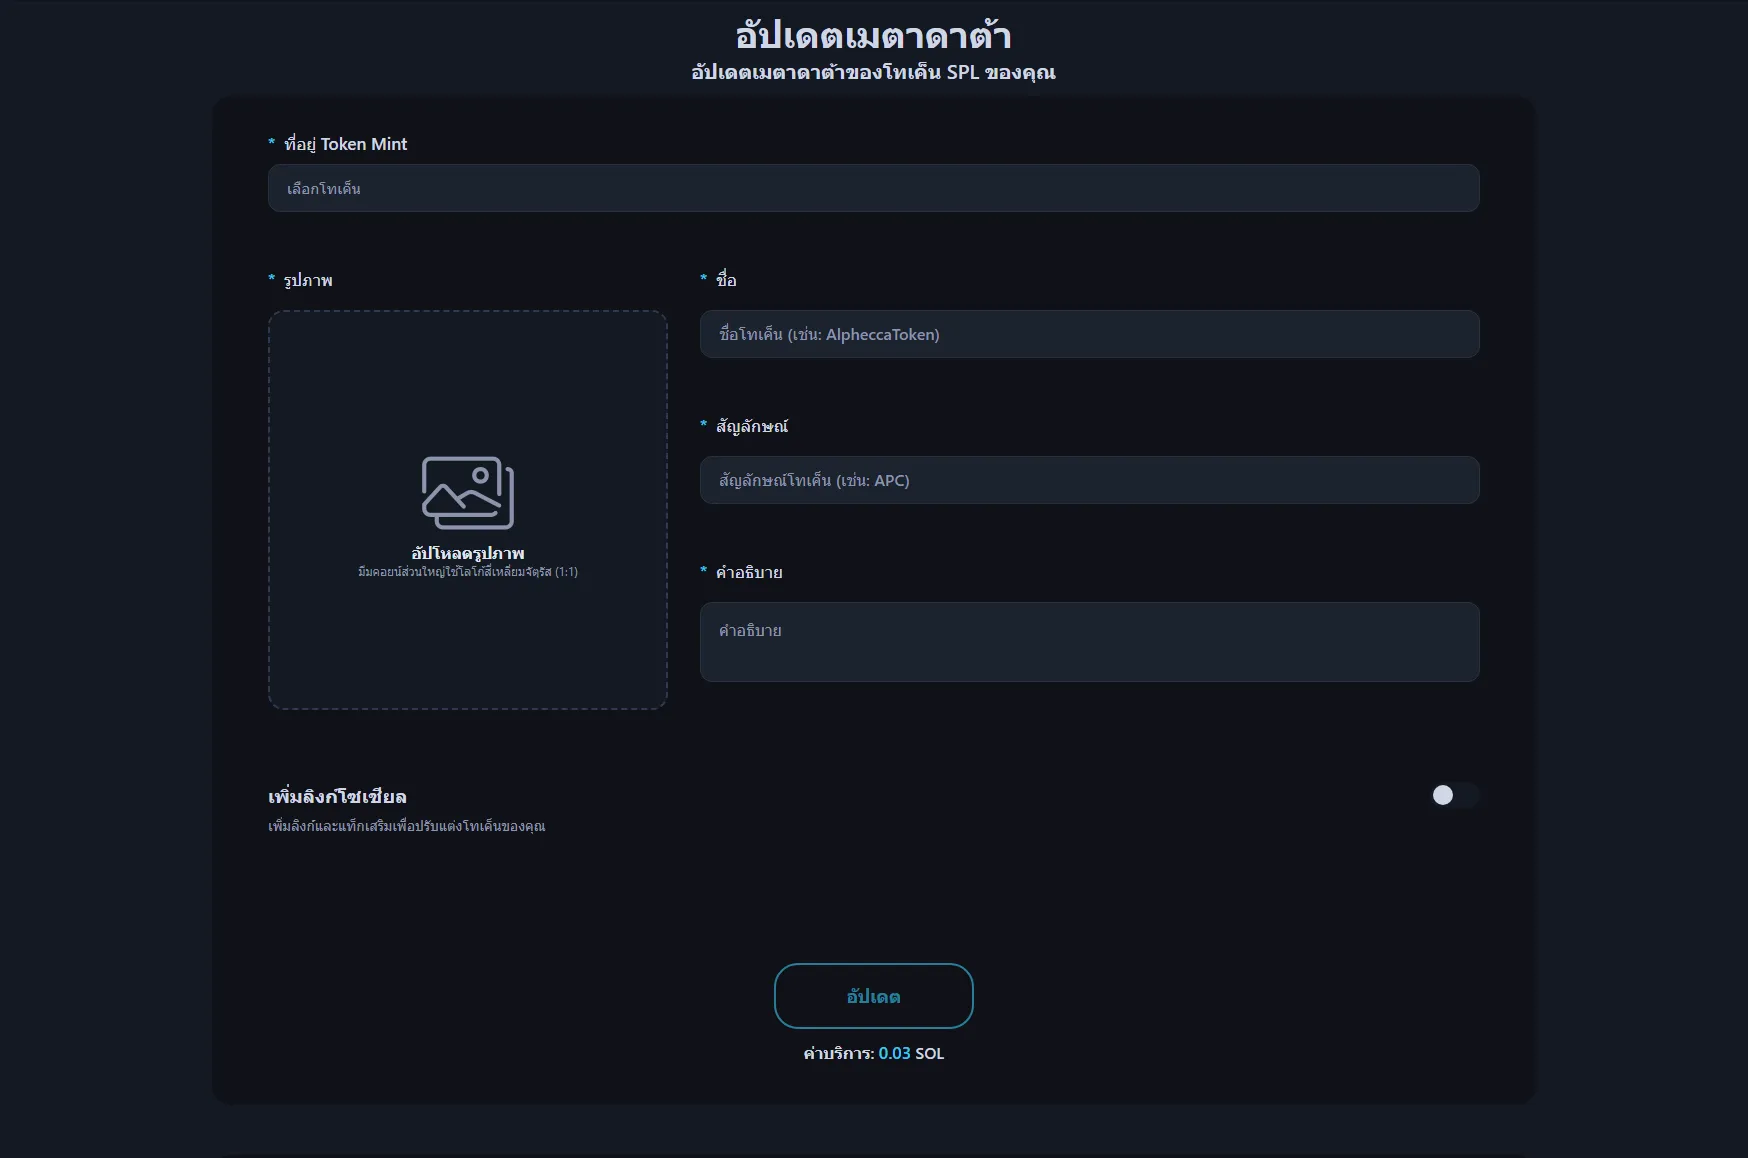Click the อัปเดตเมตาดาต้า page title
The image size is (1748, 1158).
[873, 36]
